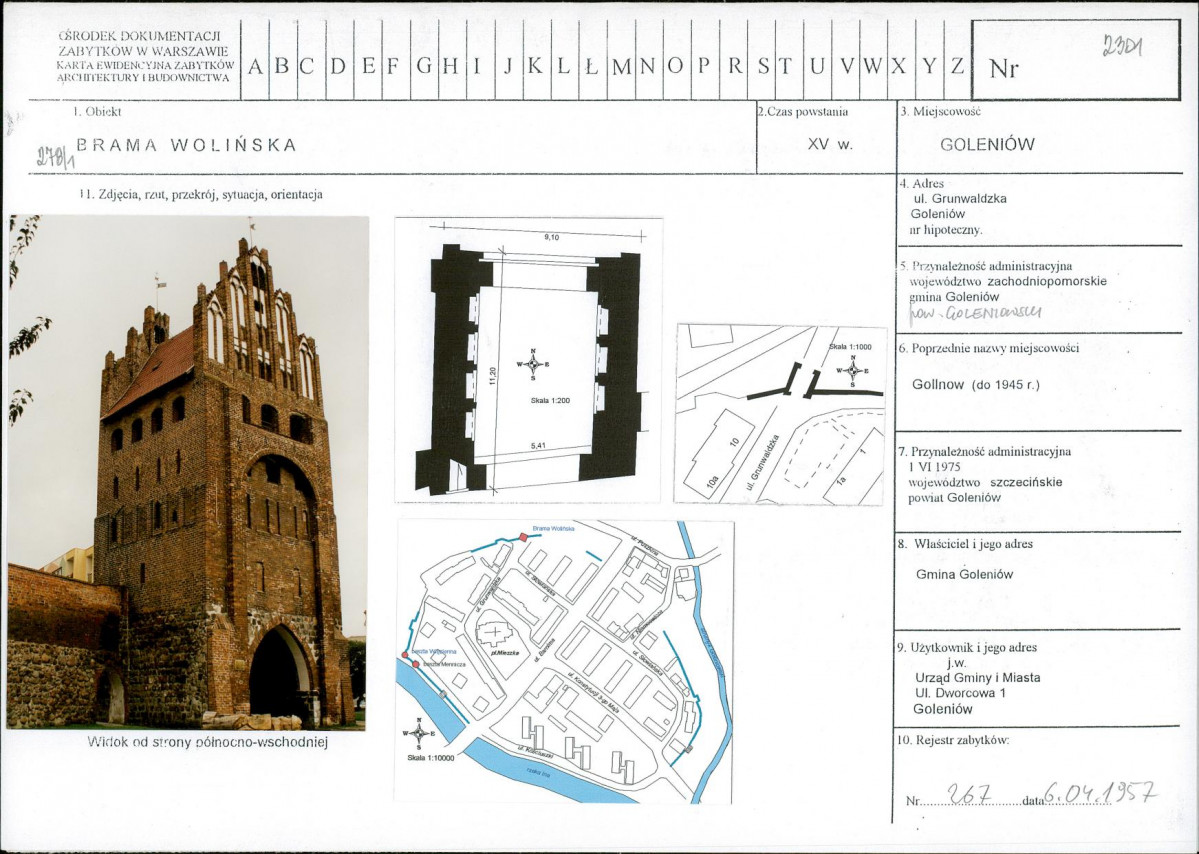Click the street label ul. Konstytucji 3-go Maja
The width and height of the screenshot is (1199, 854).
(x=593, y=692)
